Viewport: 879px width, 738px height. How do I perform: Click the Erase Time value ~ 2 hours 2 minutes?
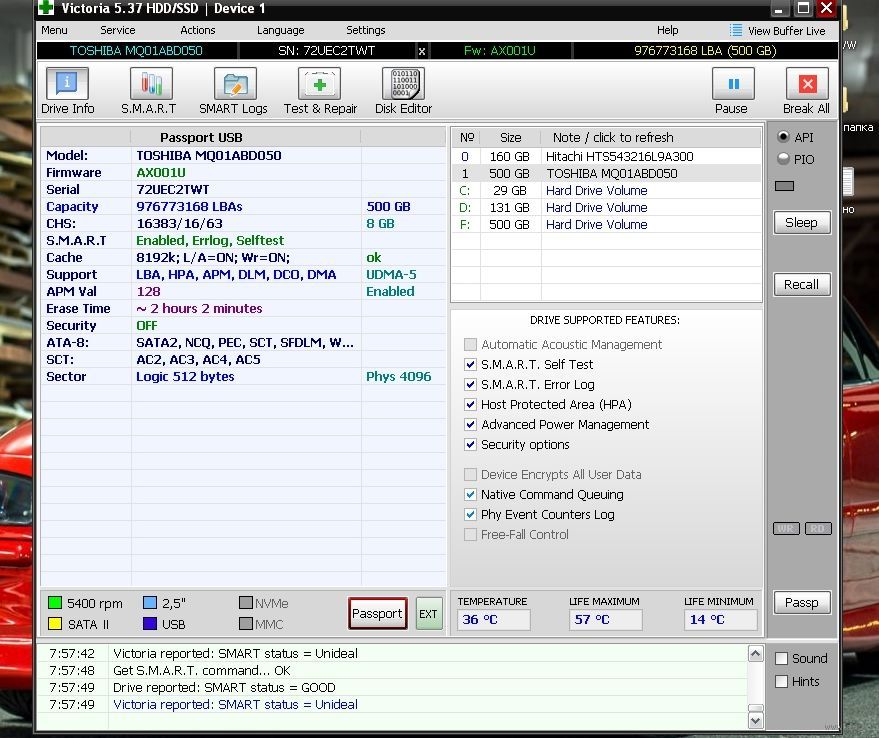(199, 308)
